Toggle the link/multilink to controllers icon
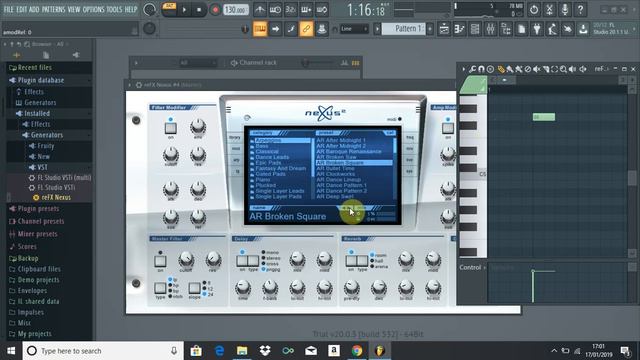 coord(306,29)
